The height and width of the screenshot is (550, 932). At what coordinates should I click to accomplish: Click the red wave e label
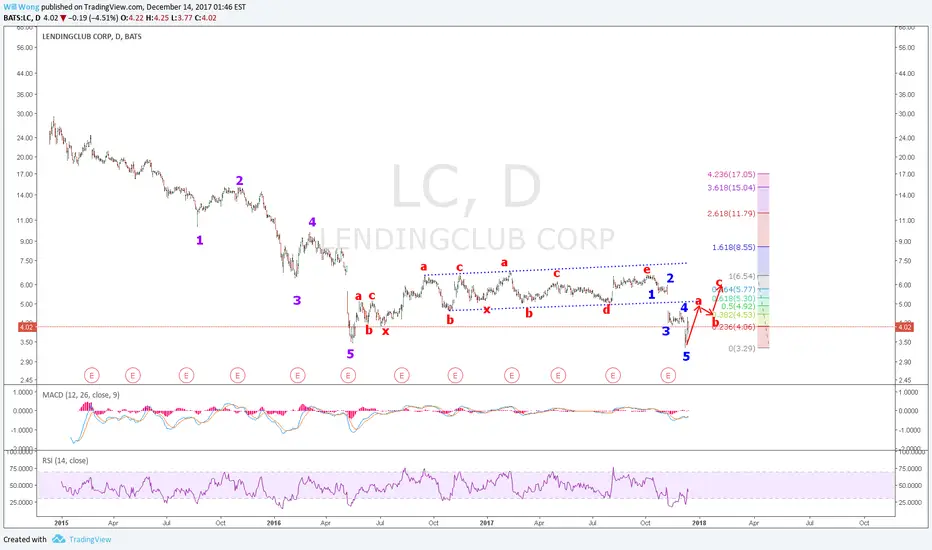click(x=647, y=270)
